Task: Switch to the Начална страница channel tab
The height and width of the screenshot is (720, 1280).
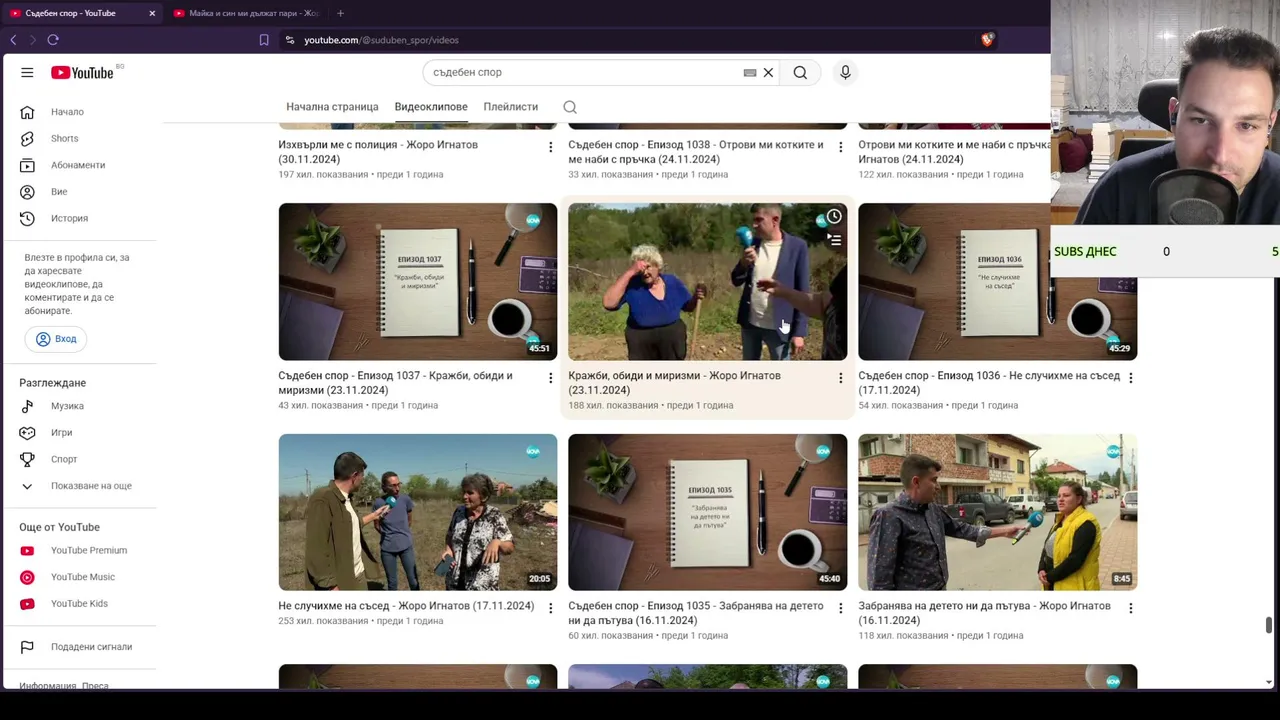Action: pyautogui.click(x=332, y=107)
